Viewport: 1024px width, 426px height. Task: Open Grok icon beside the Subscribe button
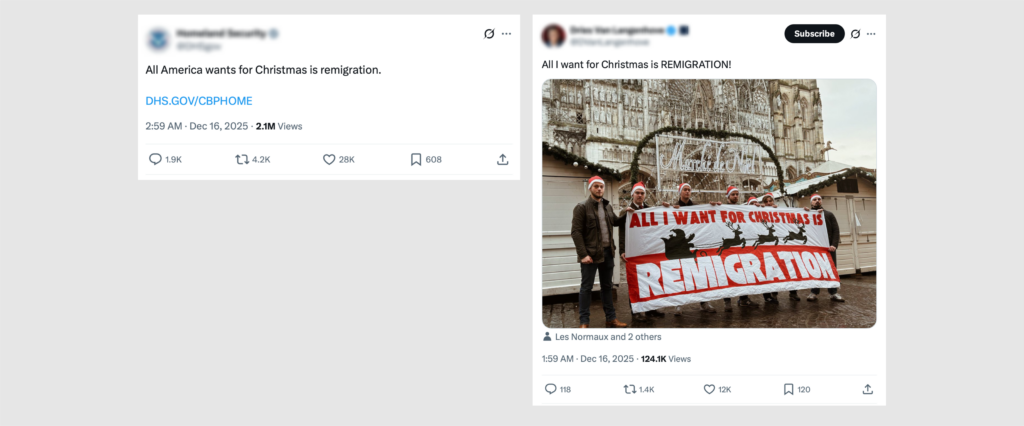(855, 34)
